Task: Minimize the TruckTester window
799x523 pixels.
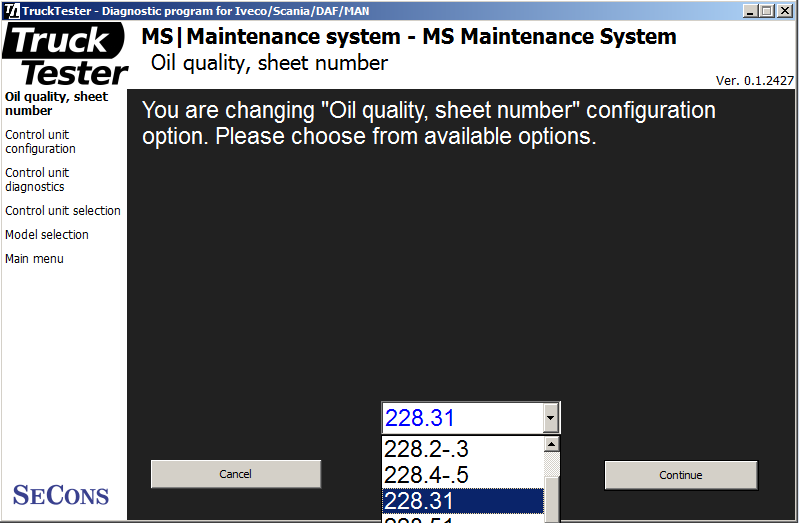Action: point(749,11)
